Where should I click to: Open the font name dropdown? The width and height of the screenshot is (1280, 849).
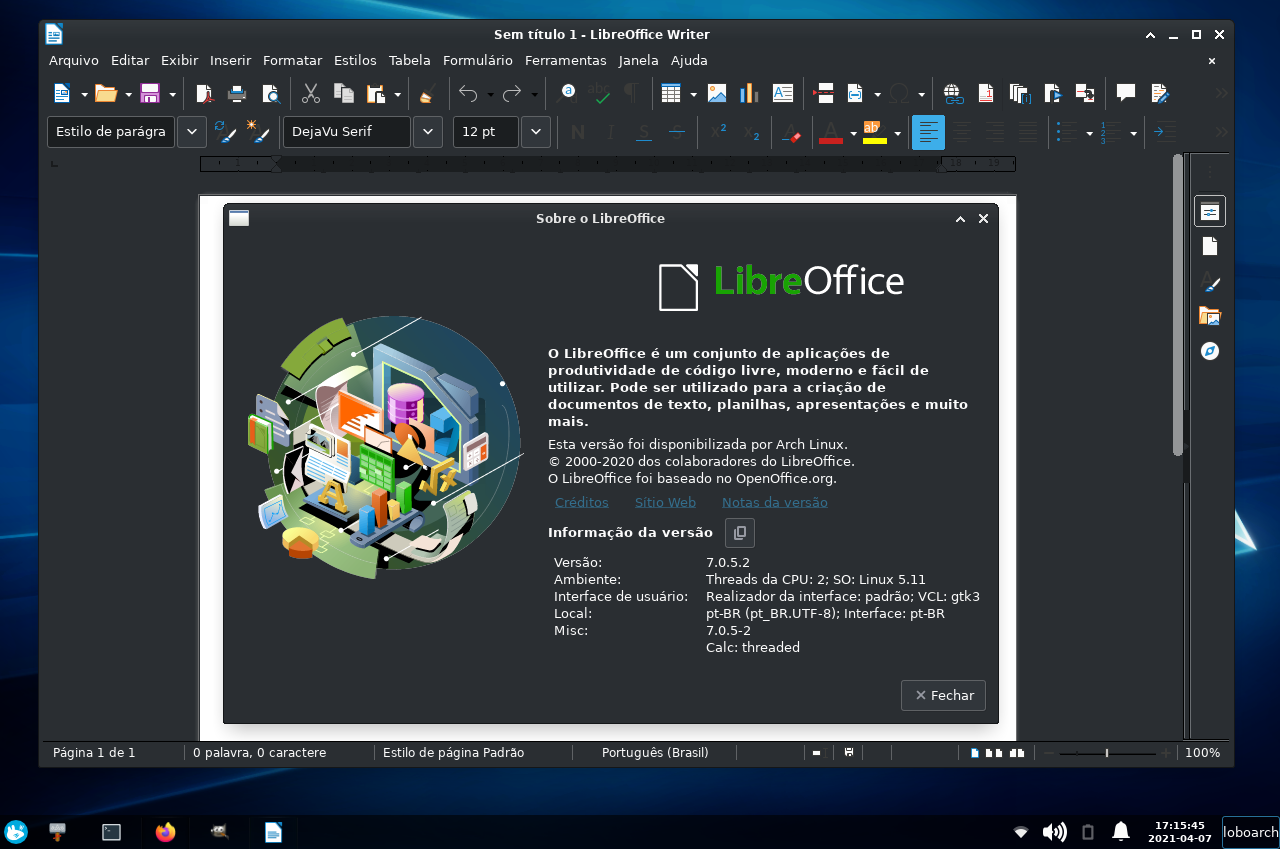tap(427, 131)
